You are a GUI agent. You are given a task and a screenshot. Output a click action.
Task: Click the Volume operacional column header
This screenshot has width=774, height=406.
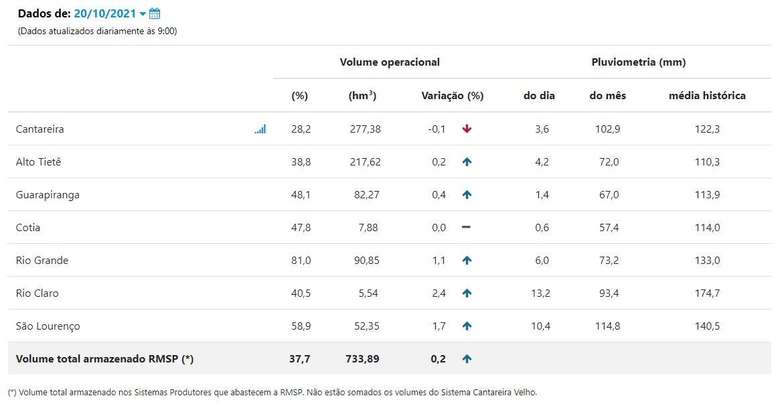tap(389, 62)
